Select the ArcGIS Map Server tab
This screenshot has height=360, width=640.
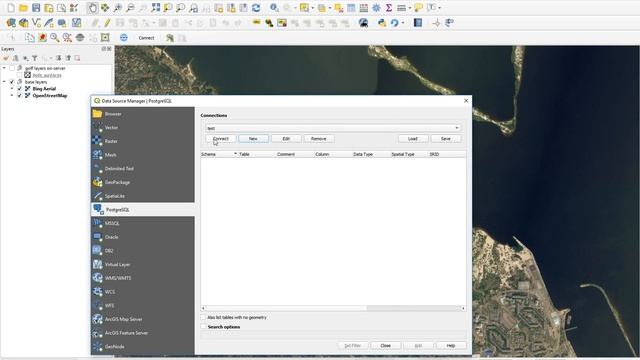coord(143,319)
